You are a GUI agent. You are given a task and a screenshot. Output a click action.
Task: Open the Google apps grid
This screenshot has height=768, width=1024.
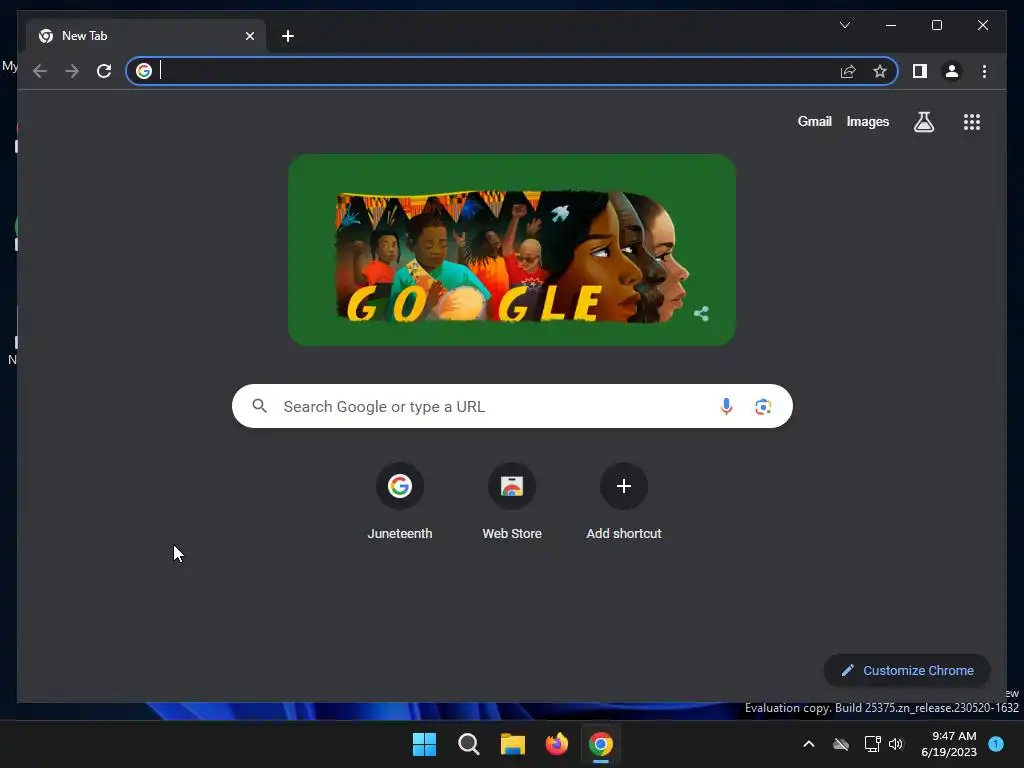972,121
